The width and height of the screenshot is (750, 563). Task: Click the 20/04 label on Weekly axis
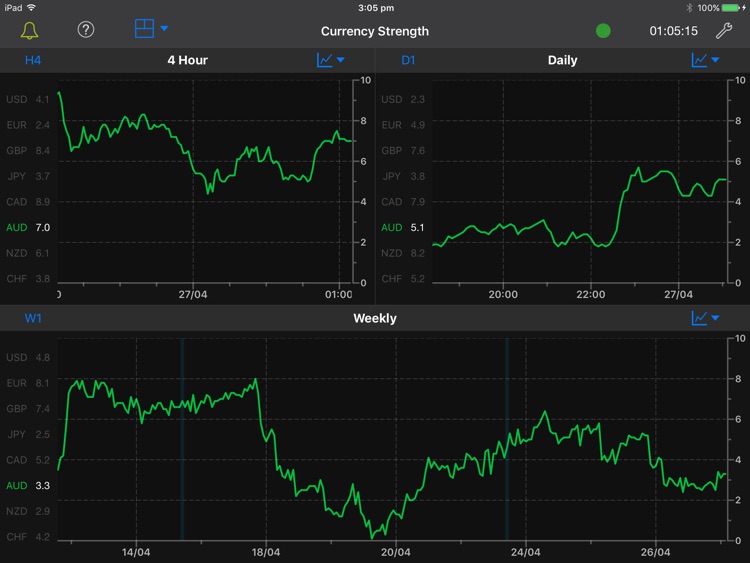pos(396,552)
